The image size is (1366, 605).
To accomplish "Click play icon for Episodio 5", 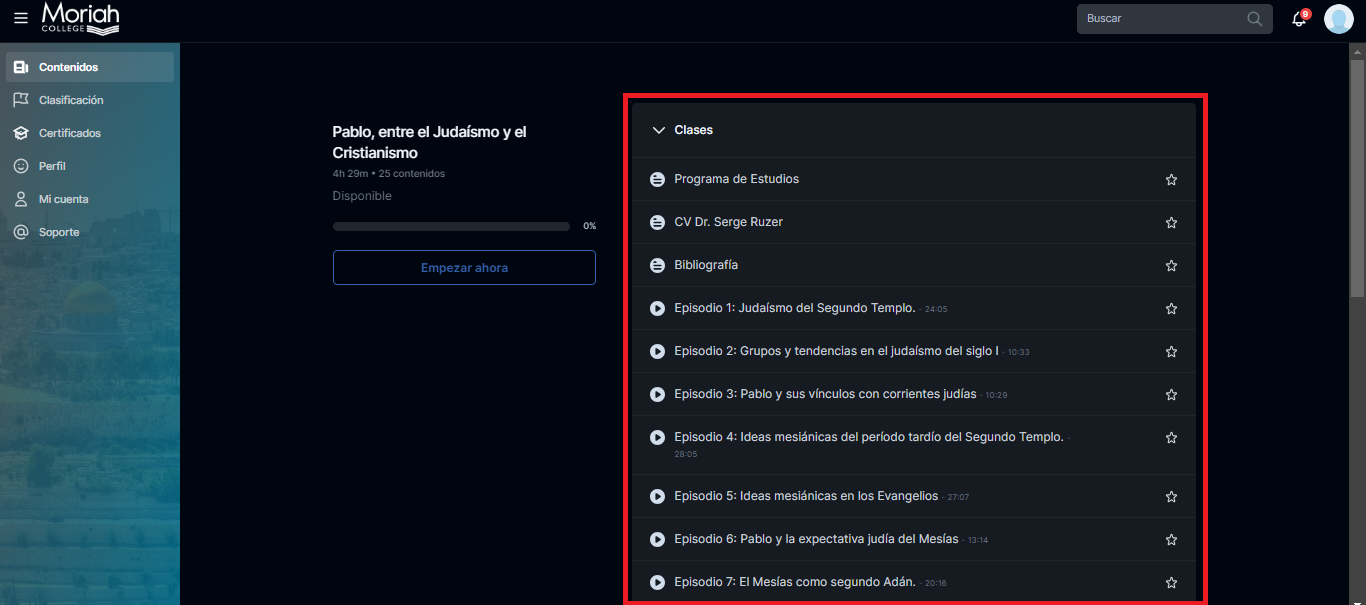I will pos(657,496).
